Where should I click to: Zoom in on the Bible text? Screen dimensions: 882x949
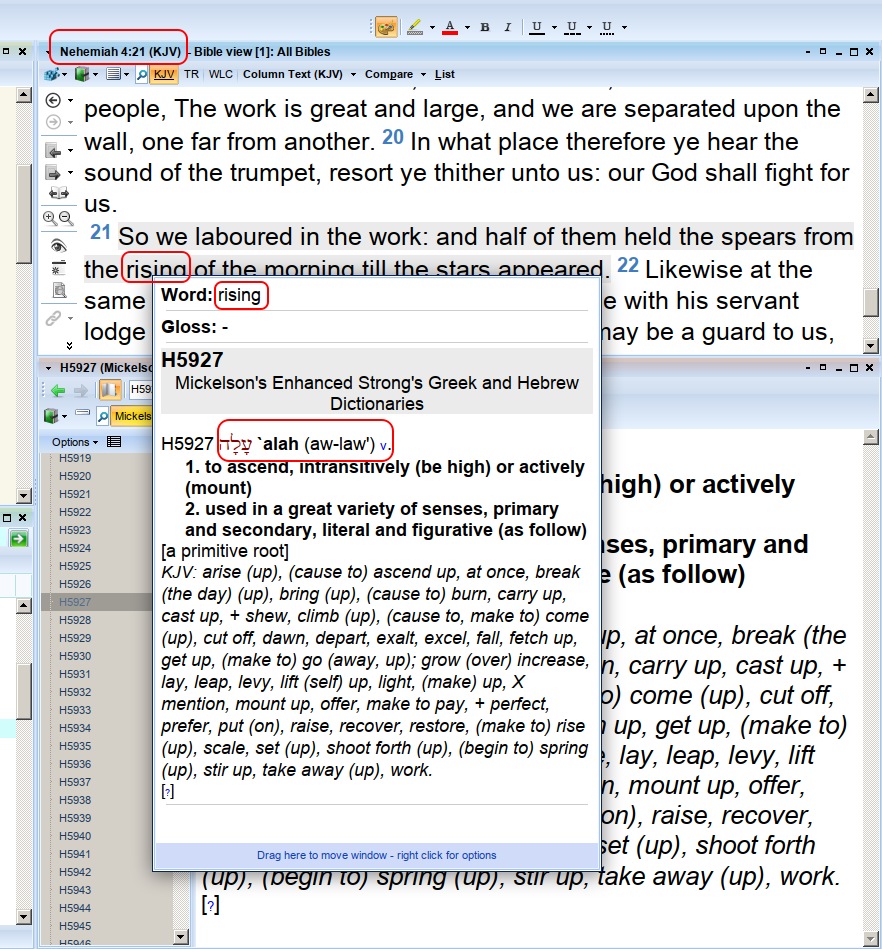[x=50, y=218]
